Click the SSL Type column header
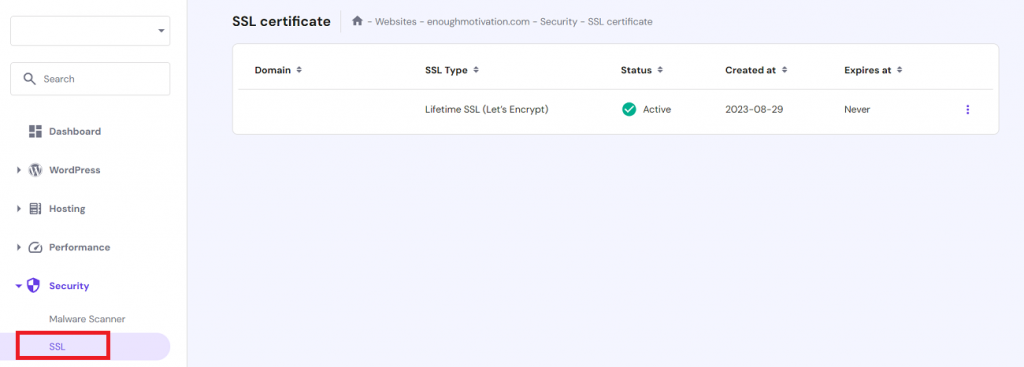 446,70
